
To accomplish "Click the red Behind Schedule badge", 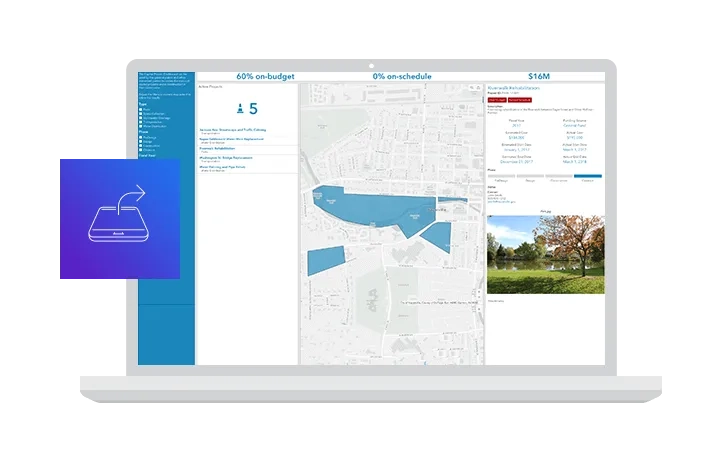I will tap(519, 100).
